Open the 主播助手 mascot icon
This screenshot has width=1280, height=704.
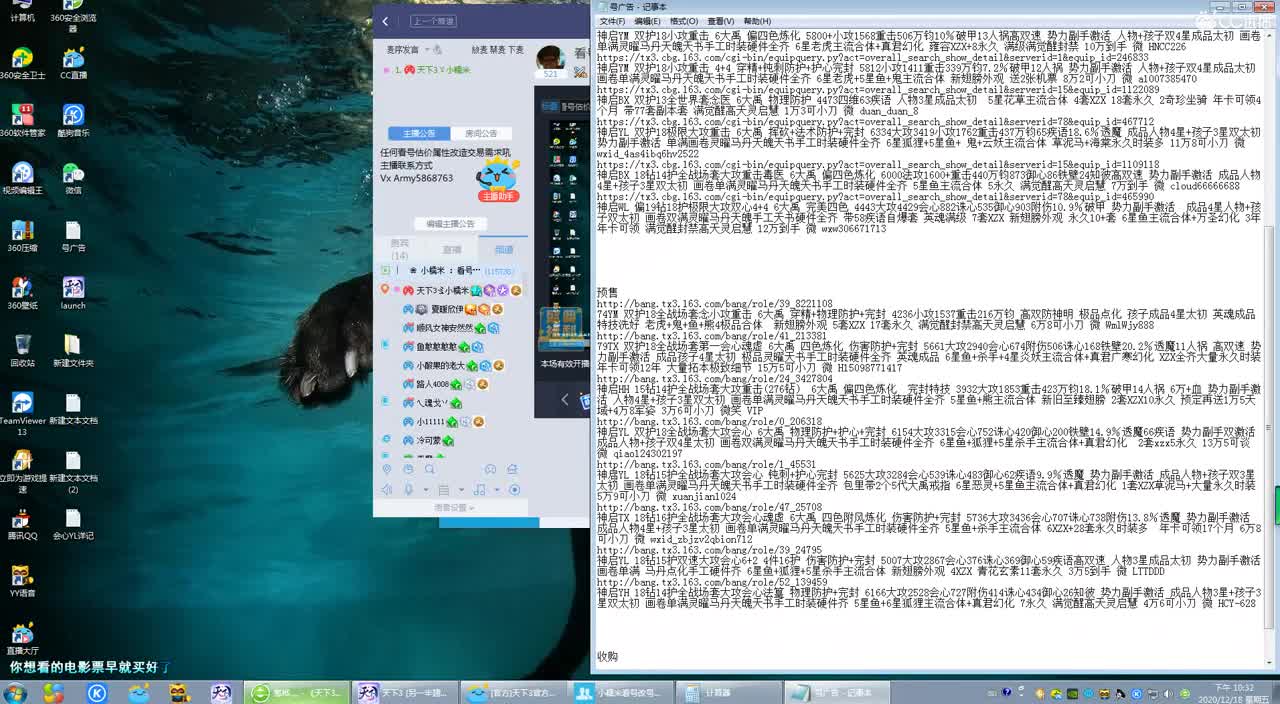coord(497,180)
